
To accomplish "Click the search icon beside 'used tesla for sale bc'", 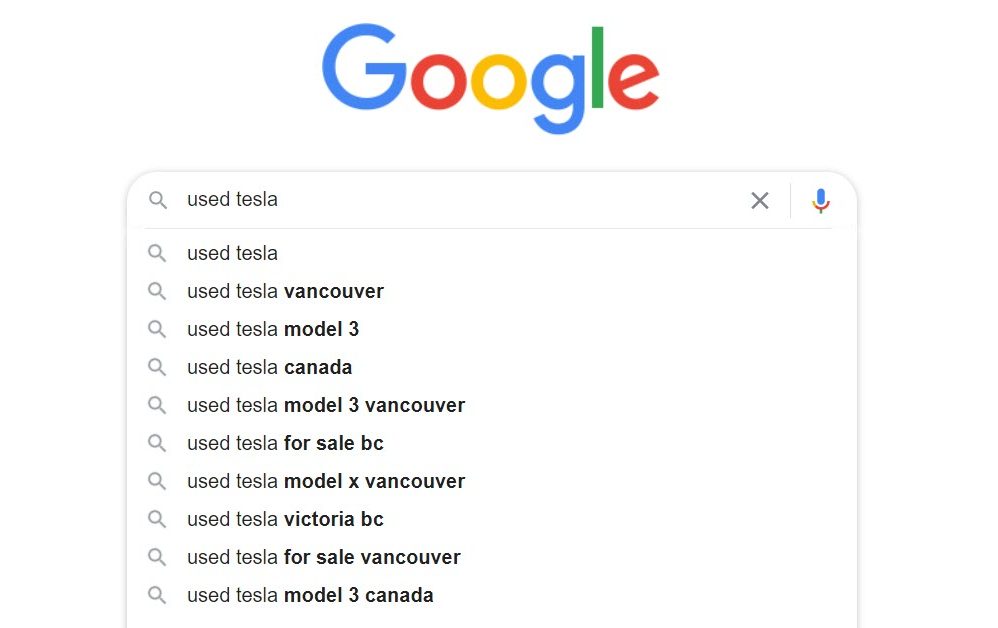I will [x=157, y=443].
